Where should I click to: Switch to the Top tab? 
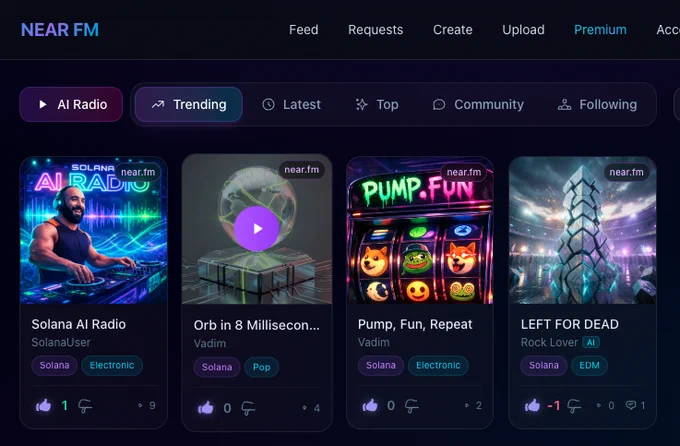pyautogui.click(x=377, y=105)
